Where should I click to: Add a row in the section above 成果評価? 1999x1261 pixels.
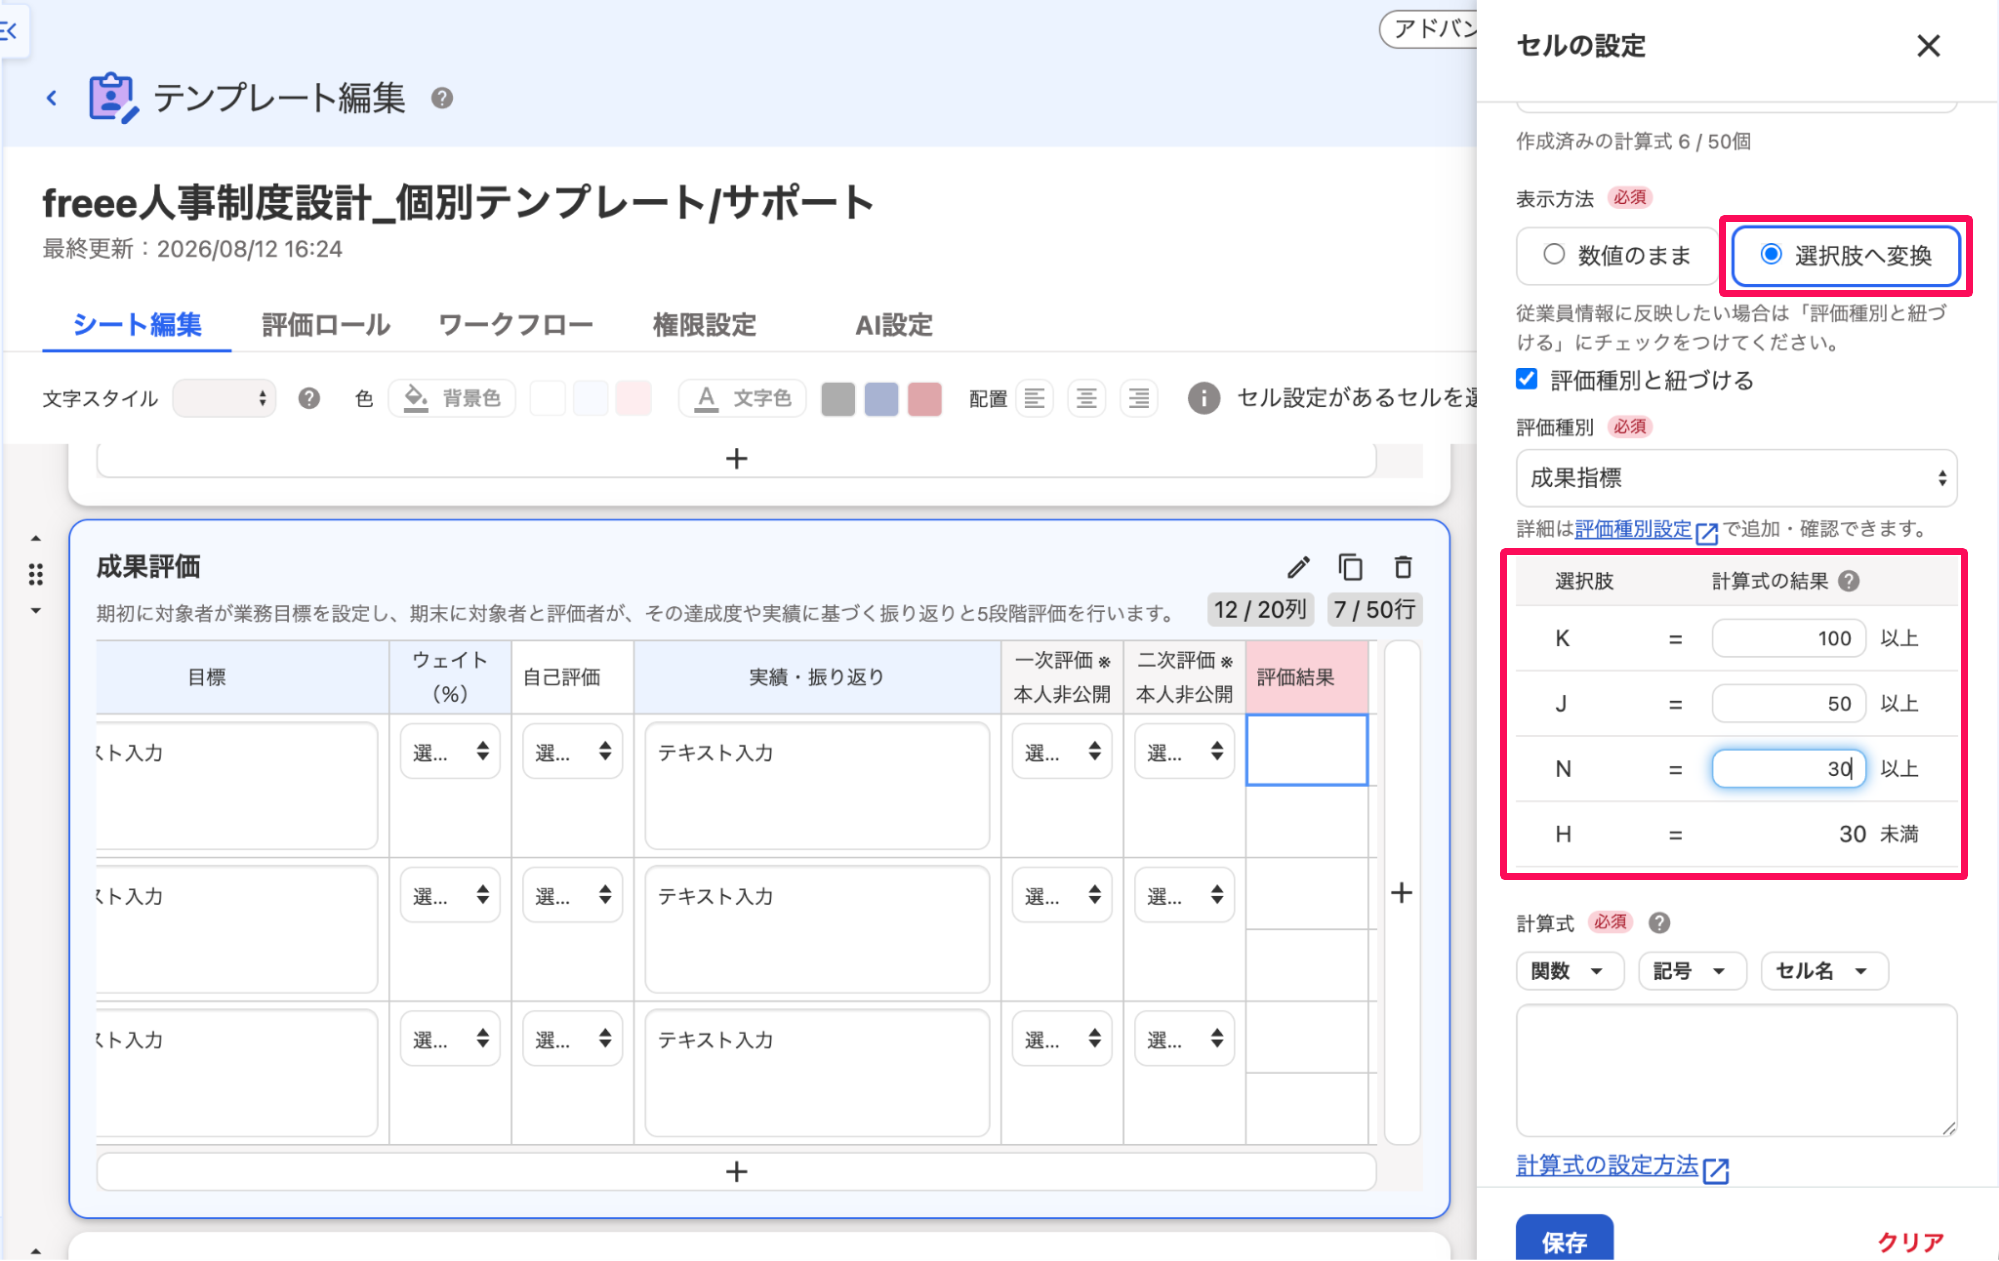736,459
